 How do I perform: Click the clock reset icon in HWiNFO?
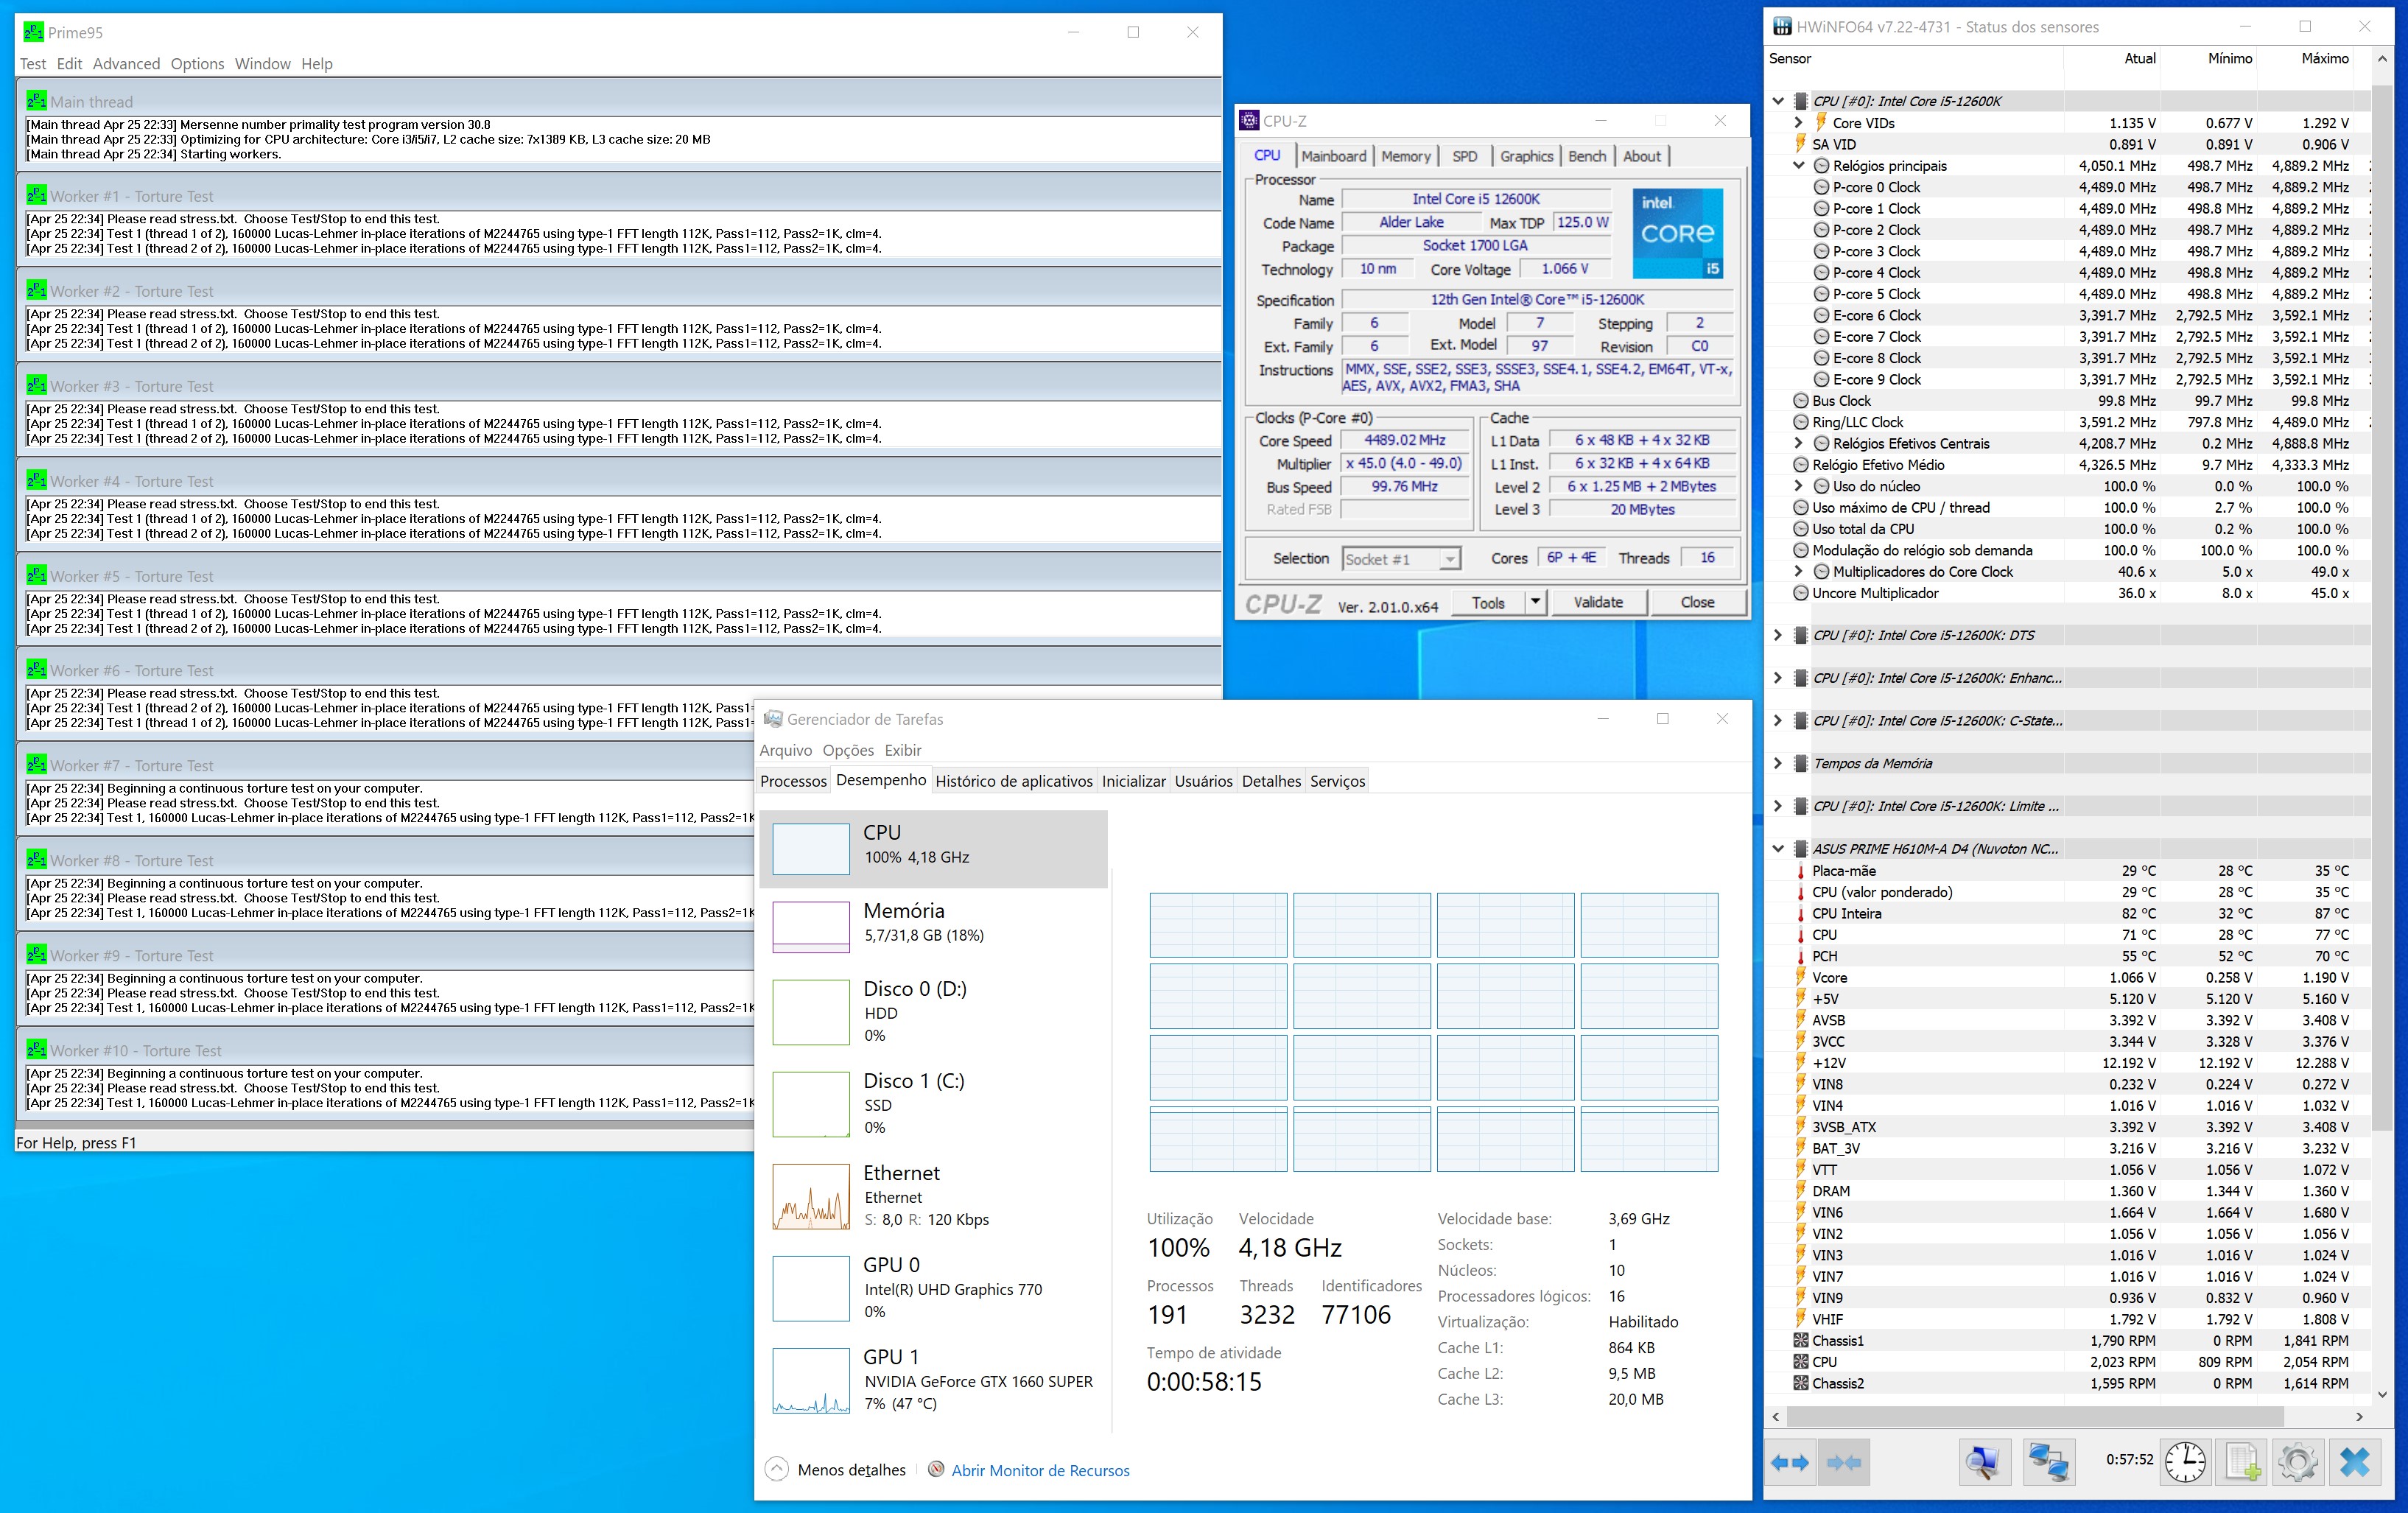pyautogui.click(x=2186, y=1463)
